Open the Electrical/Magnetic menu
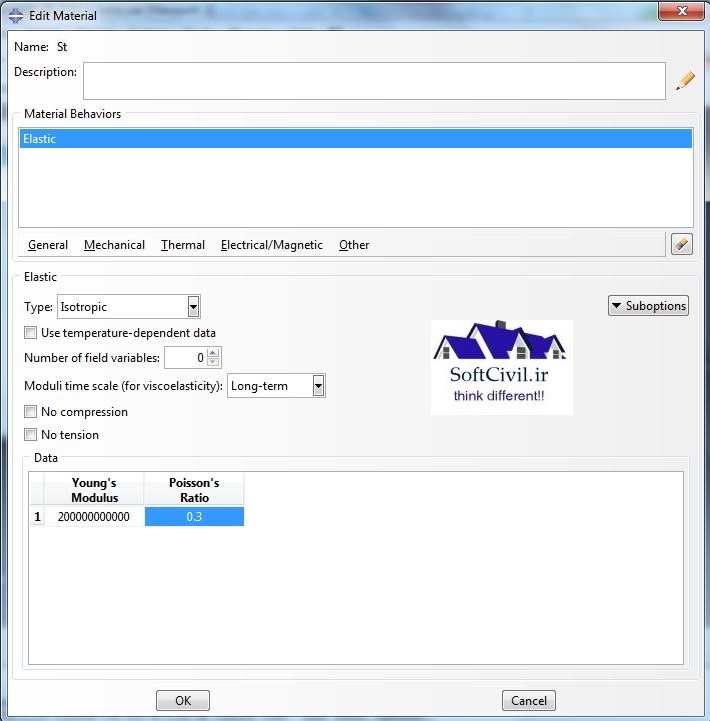This screenshot has height=721, width=710. coord(272,245)
